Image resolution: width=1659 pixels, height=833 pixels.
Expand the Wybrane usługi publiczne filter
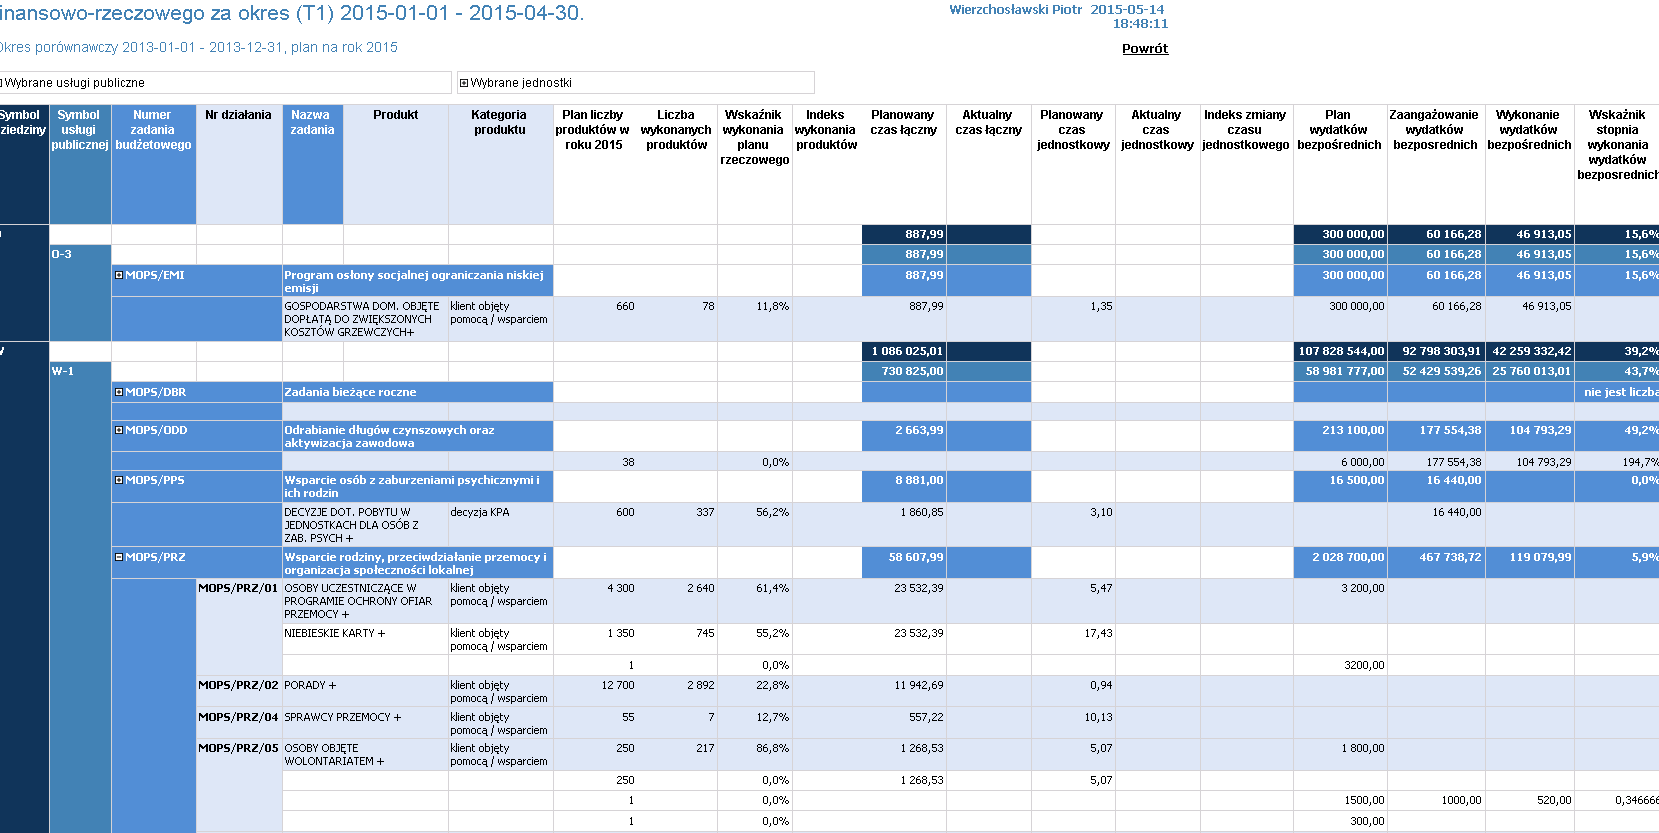point(1,83)
